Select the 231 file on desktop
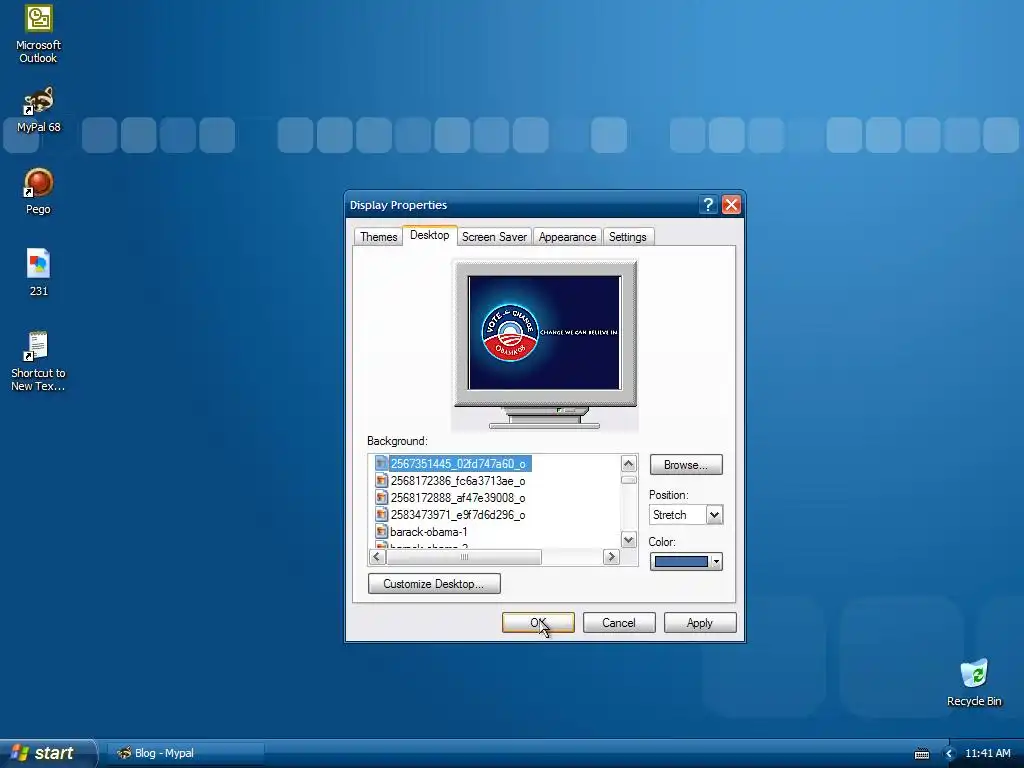This screenshot has height=768, width=1024. point(38,273)
